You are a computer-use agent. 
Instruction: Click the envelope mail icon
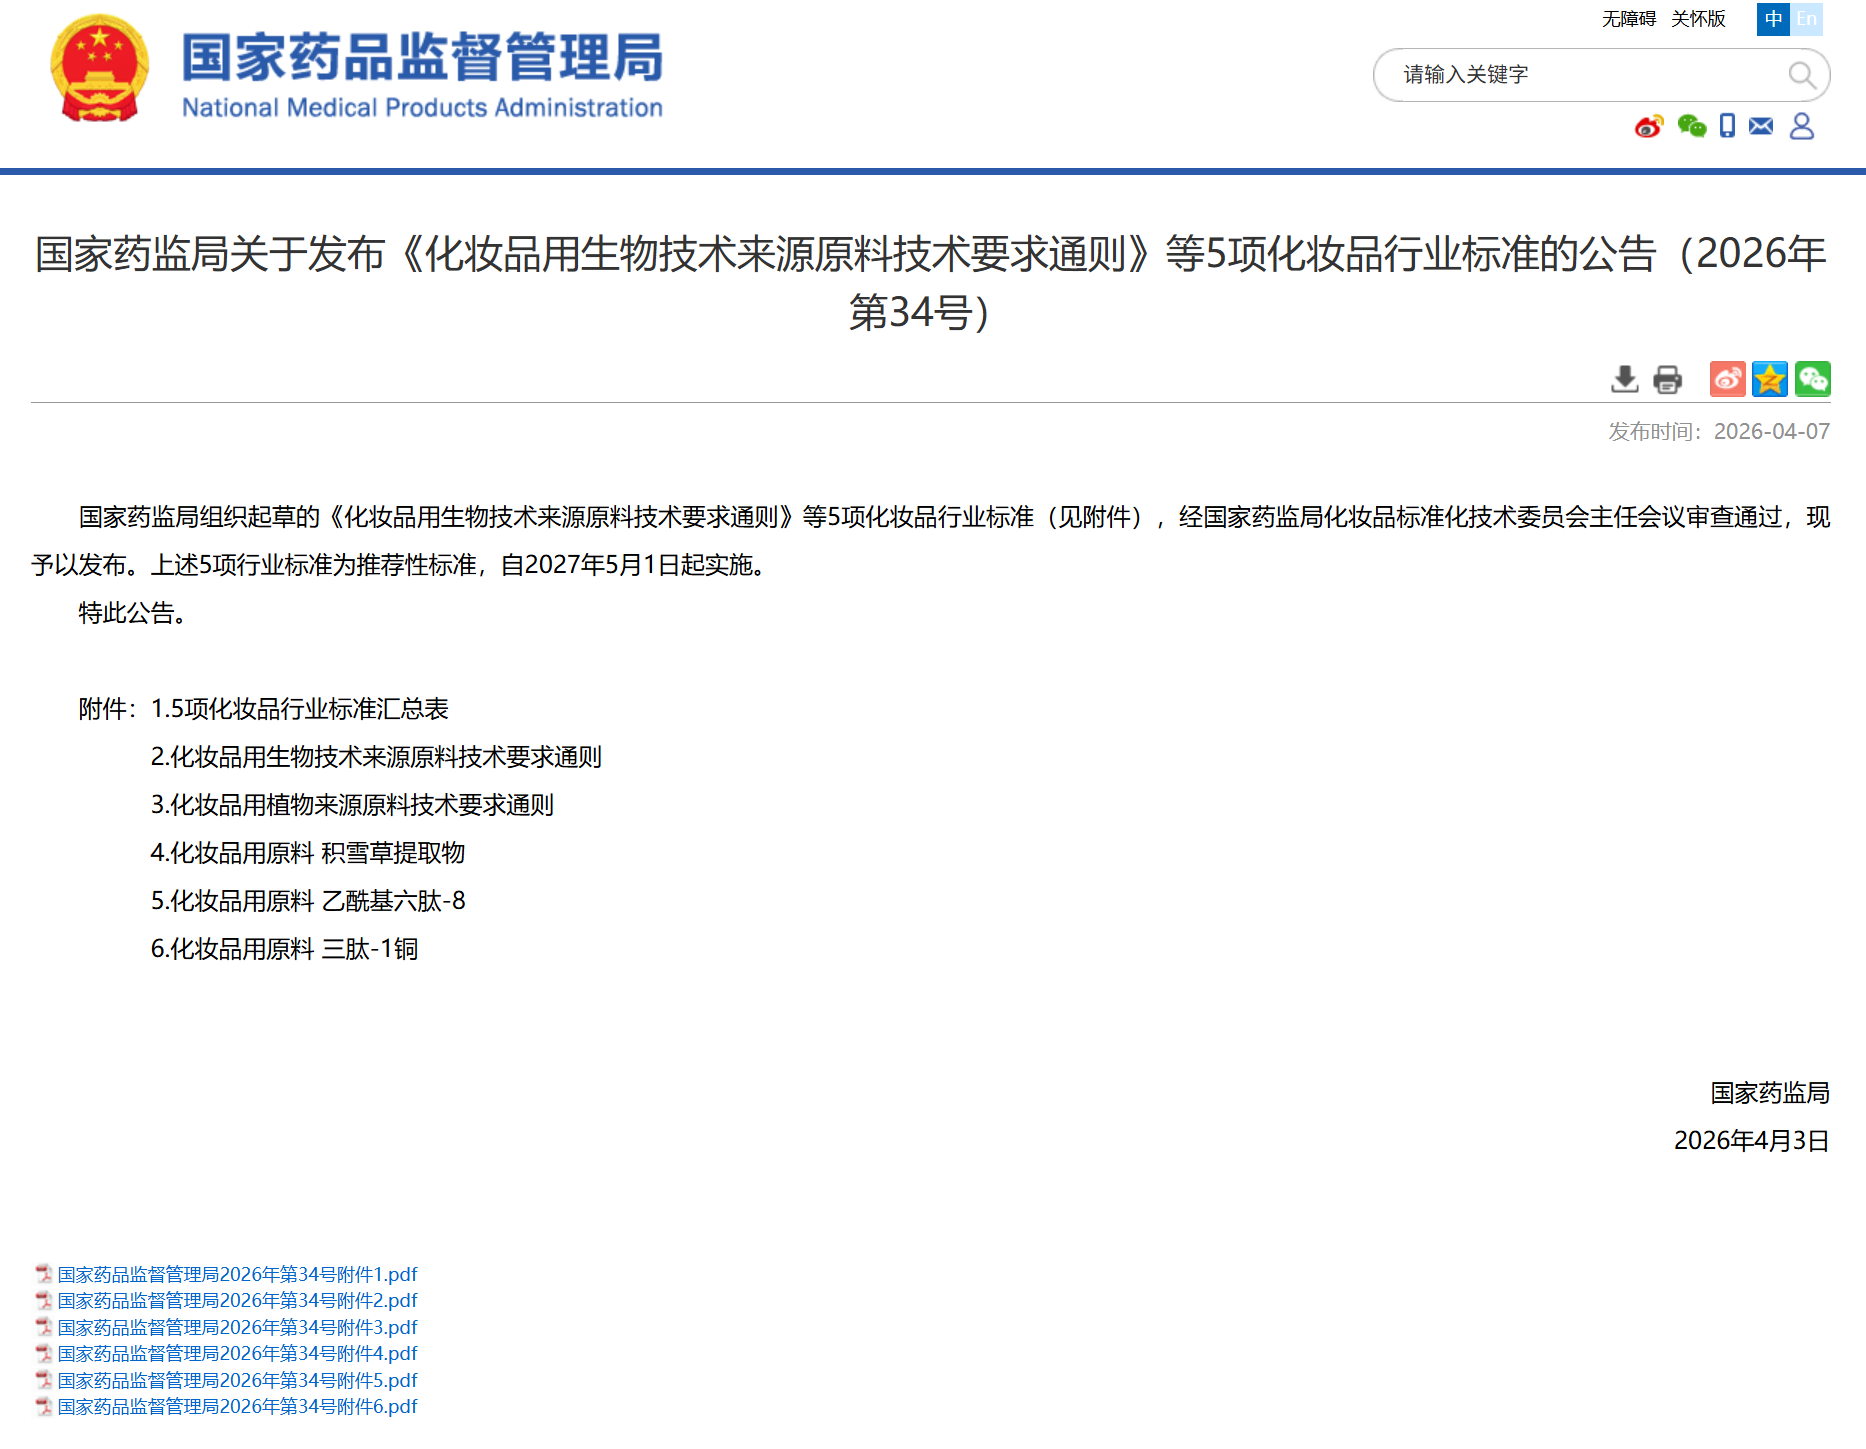(x=1761, y=126)
